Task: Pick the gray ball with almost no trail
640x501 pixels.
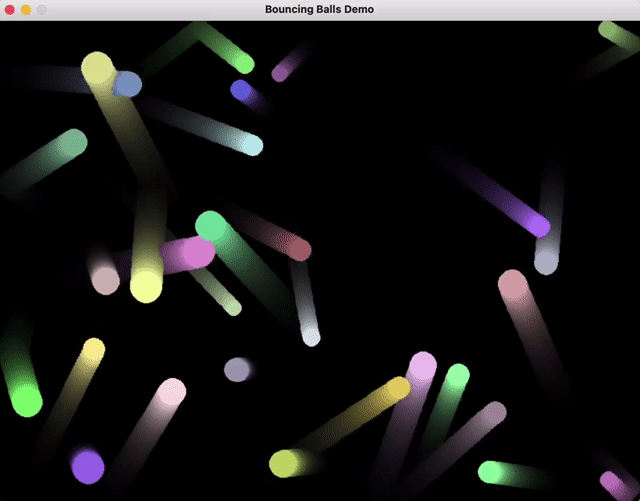Action: coord(236,370)
